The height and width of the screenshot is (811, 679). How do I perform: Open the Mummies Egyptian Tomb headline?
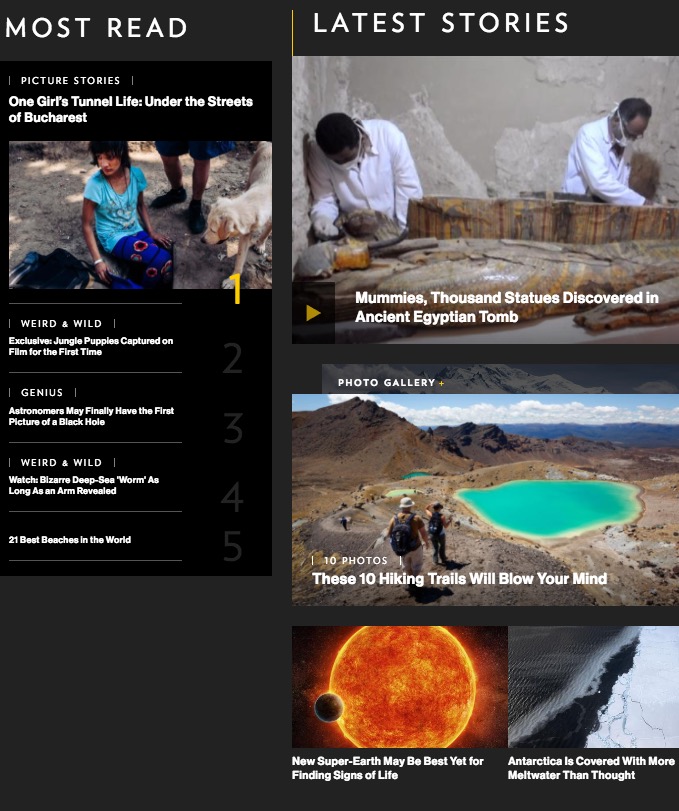(507, 307)
